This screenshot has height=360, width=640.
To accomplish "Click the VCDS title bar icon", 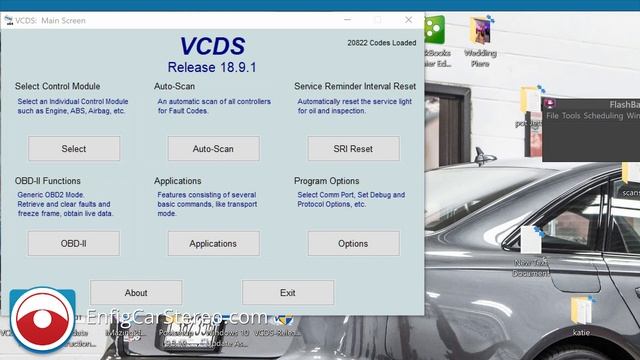I will pos(8,20).
